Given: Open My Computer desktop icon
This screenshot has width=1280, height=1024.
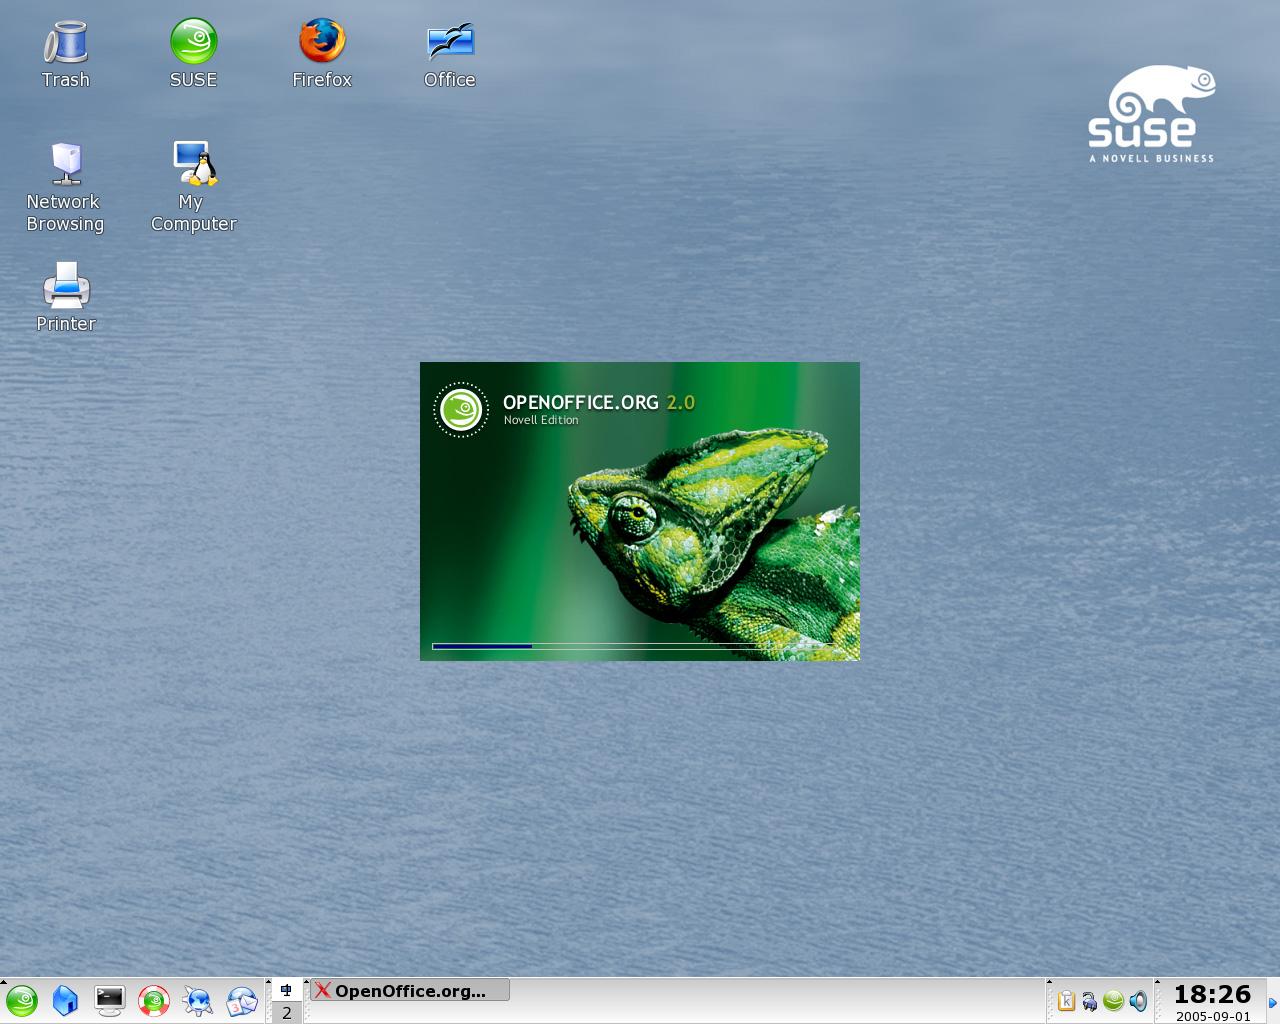Looking at the screenshot, I should pyautogui.click(x=193, y=188).
